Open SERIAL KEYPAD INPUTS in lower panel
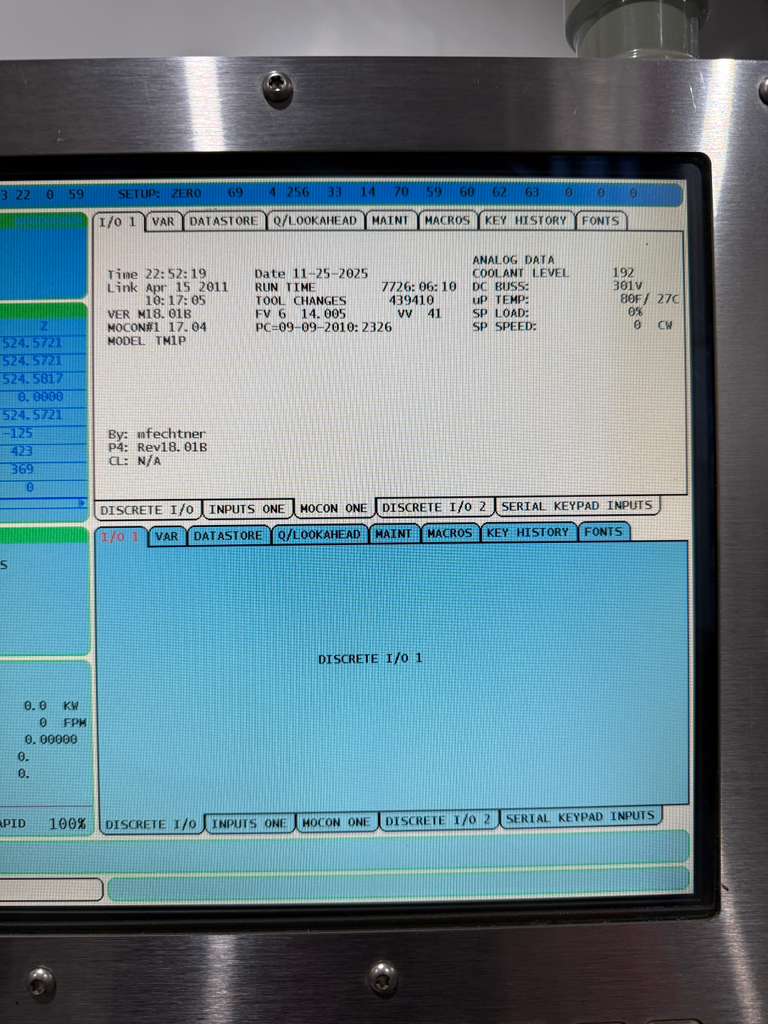This screenshot has height=1024, width=768. [580, 818]
